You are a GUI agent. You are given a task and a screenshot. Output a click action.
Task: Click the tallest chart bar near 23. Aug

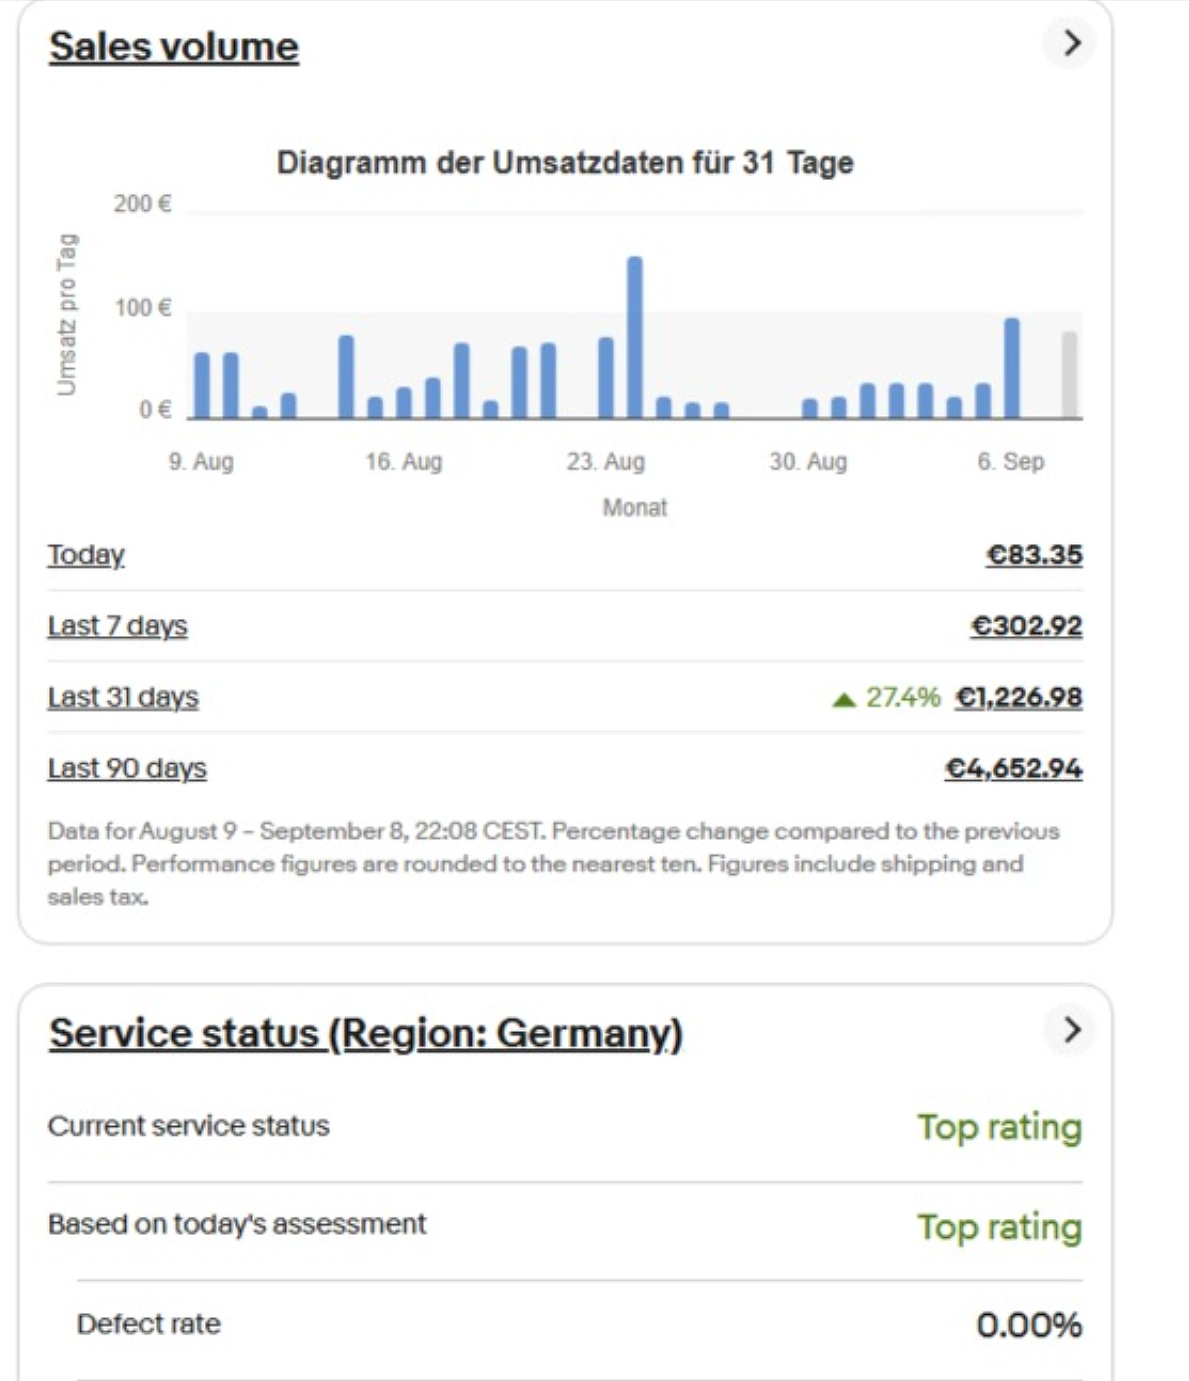(x=634, y=337)
